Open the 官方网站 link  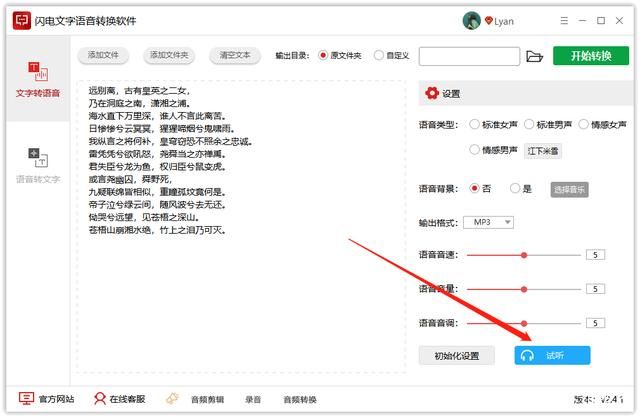pos(56,399)
